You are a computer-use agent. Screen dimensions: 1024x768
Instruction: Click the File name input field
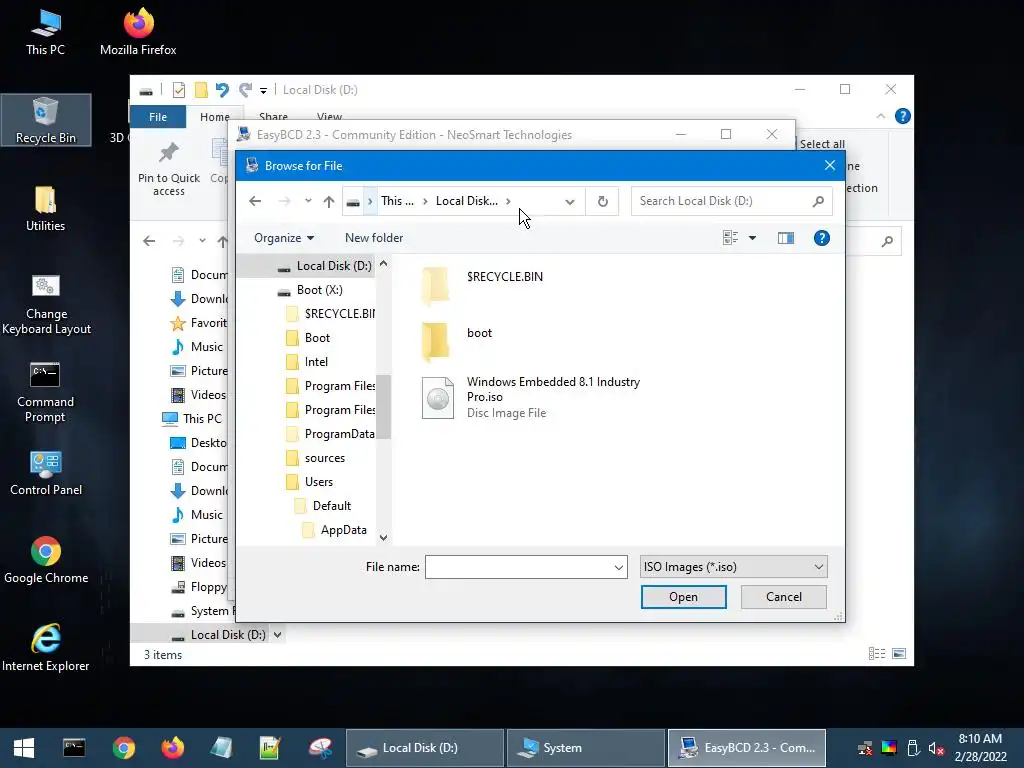pyautogui.click(x=519, y=568)
